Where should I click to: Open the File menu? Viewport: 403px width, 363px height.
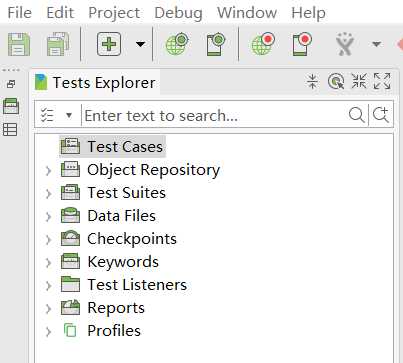[x=20, y=13]
